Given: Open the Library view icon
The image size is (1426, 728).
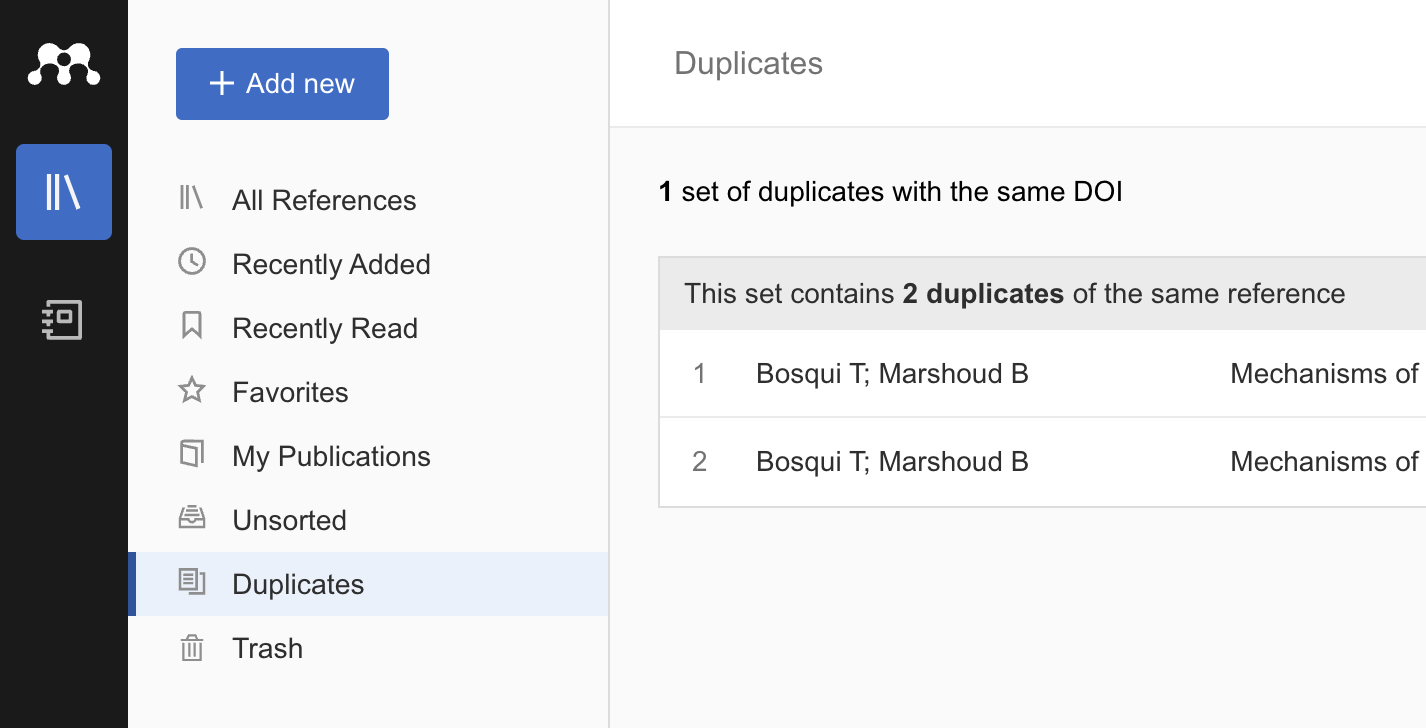Looking at the screenshot, I should click(64, 192).
